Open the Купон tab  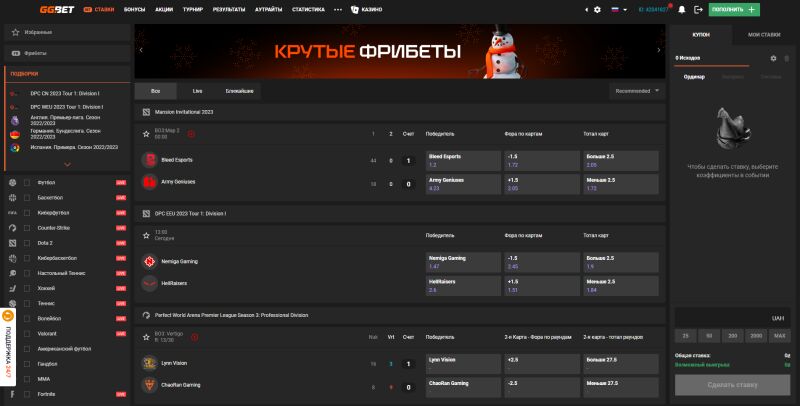[x=701, y=35]
